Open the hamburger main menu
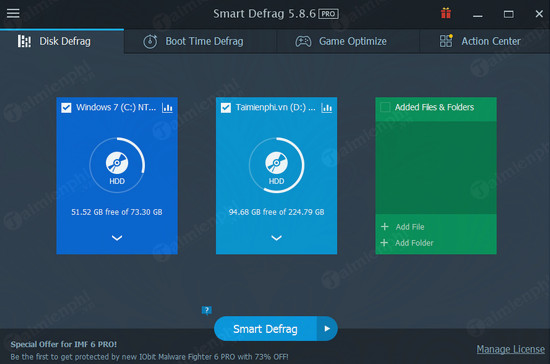 (x=13, y=13)
